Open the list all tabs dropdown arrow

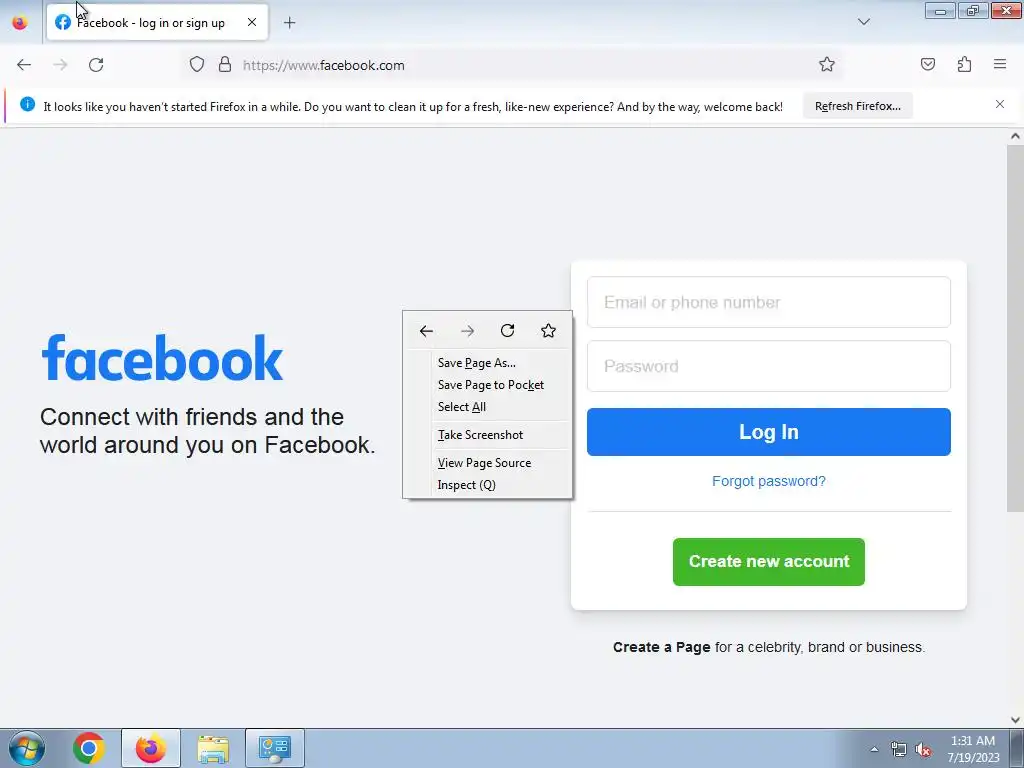863,22
